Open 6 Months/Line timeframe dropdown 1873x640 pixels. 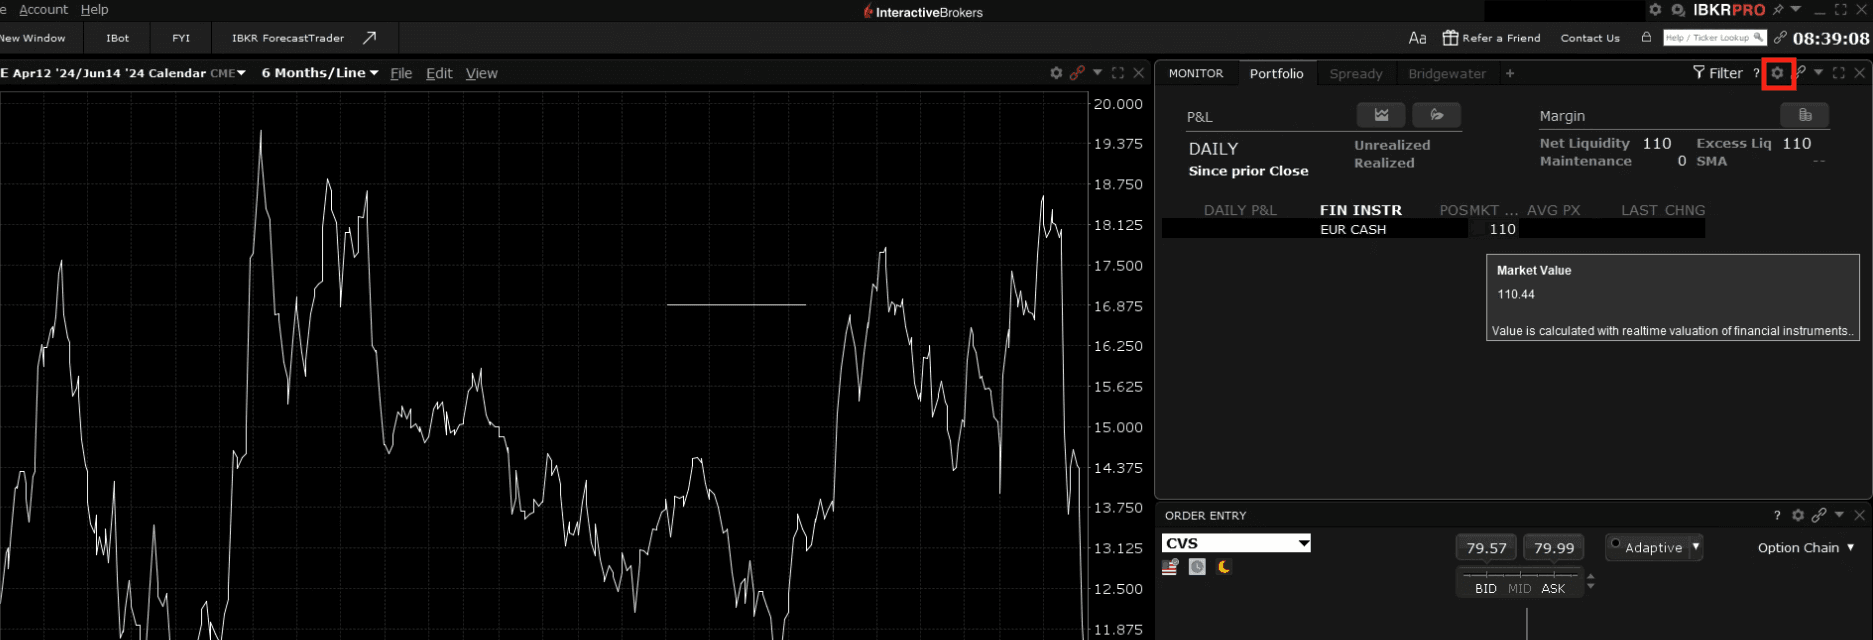(x=320, y=73)
